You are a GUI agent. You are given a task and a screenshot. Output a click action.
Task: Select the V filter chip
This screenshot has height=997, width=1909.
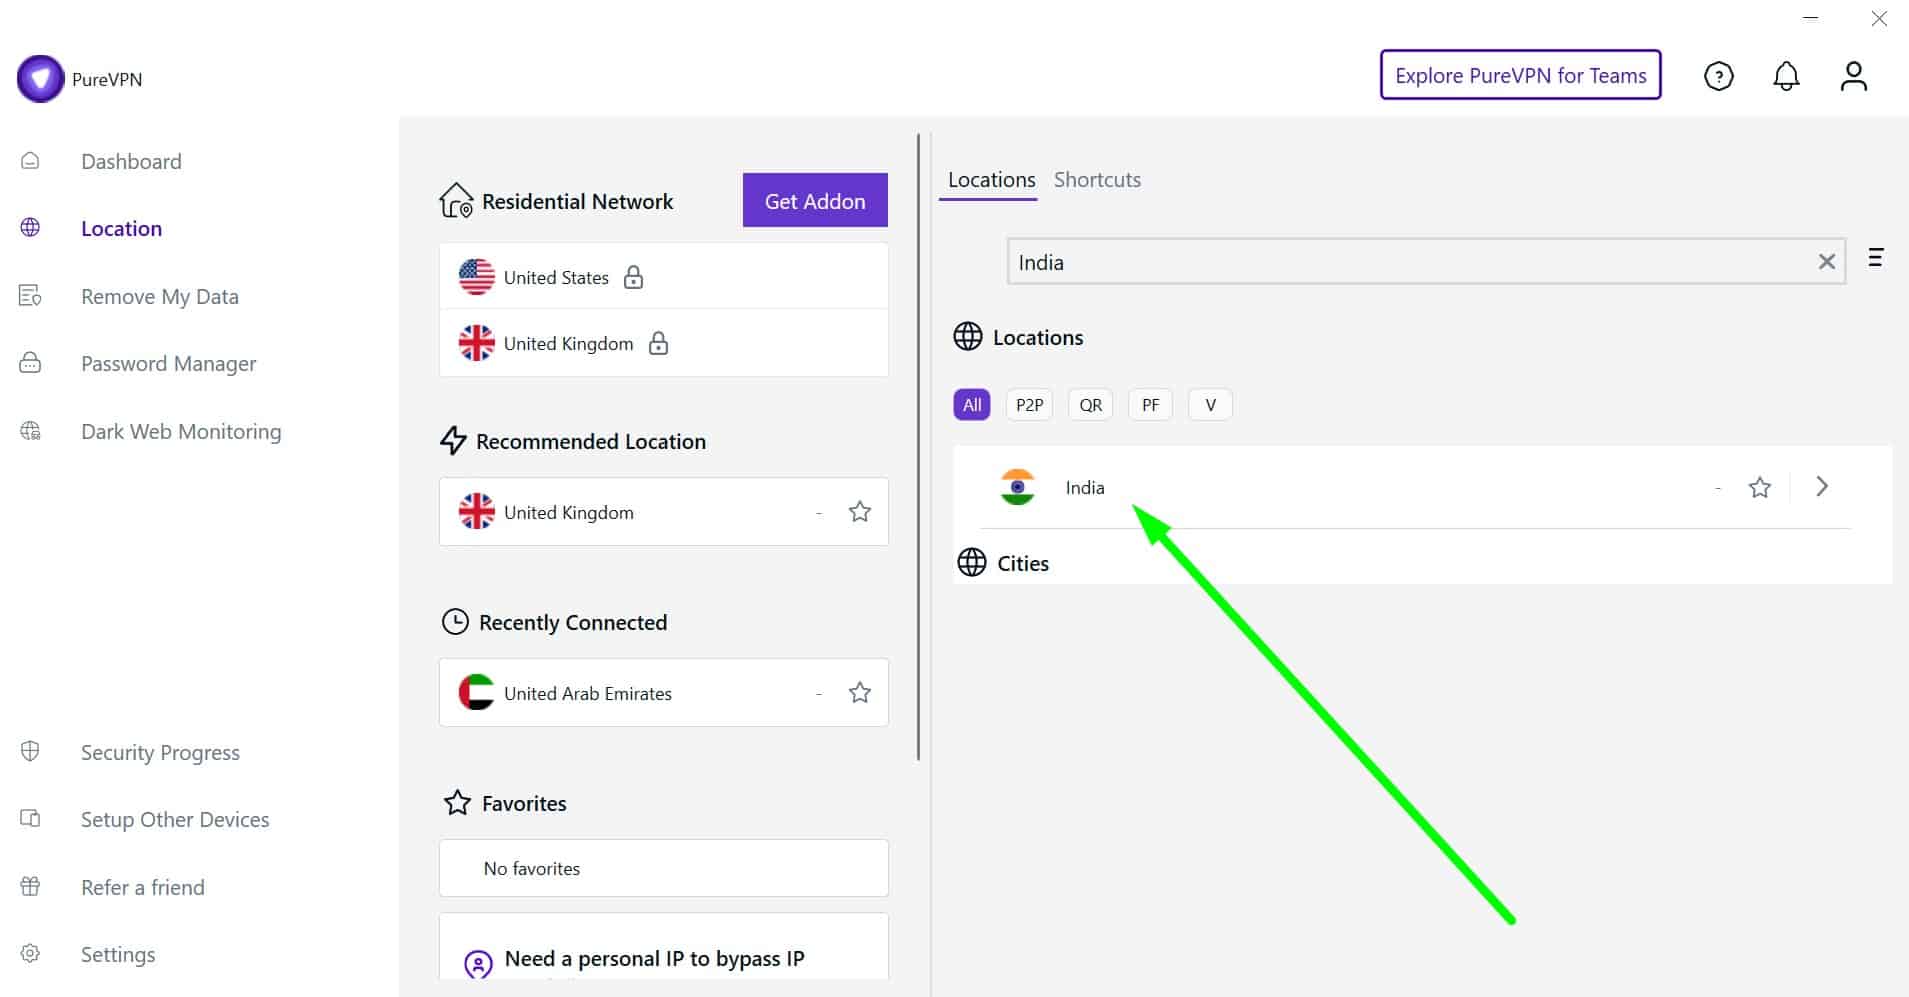[1210, 405]
